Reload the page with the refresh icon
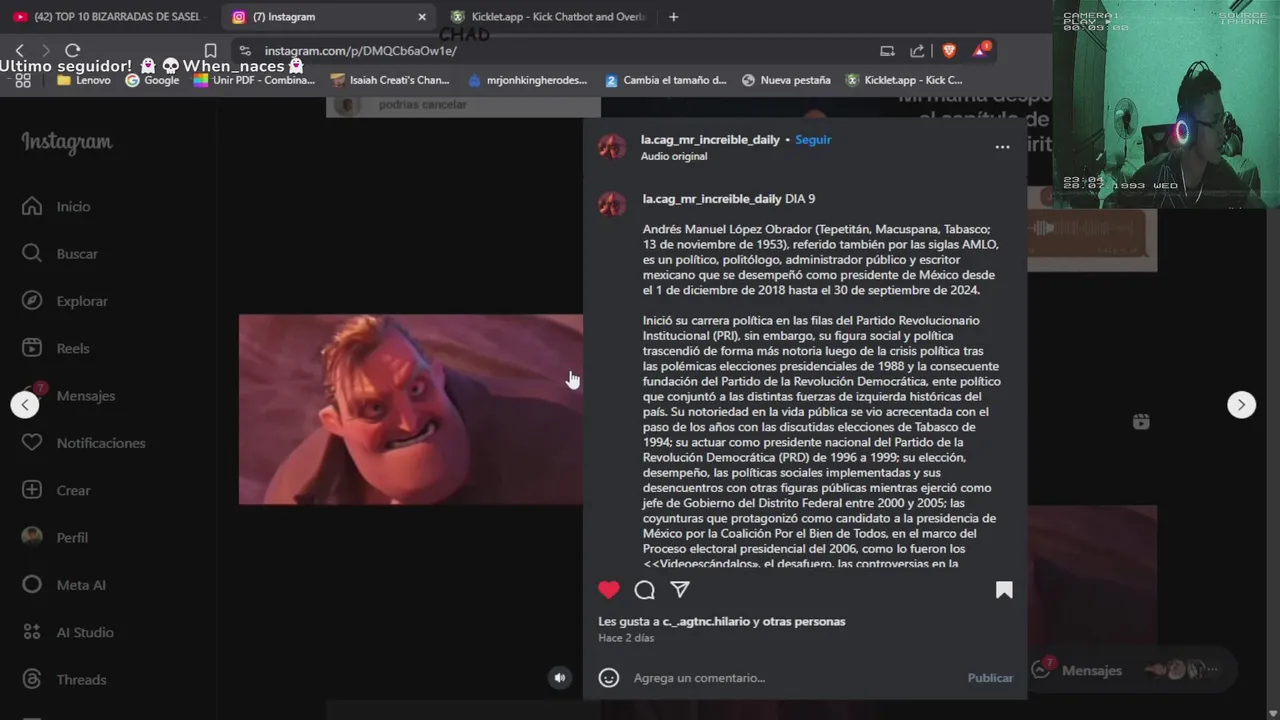 (x=72, y=51)
